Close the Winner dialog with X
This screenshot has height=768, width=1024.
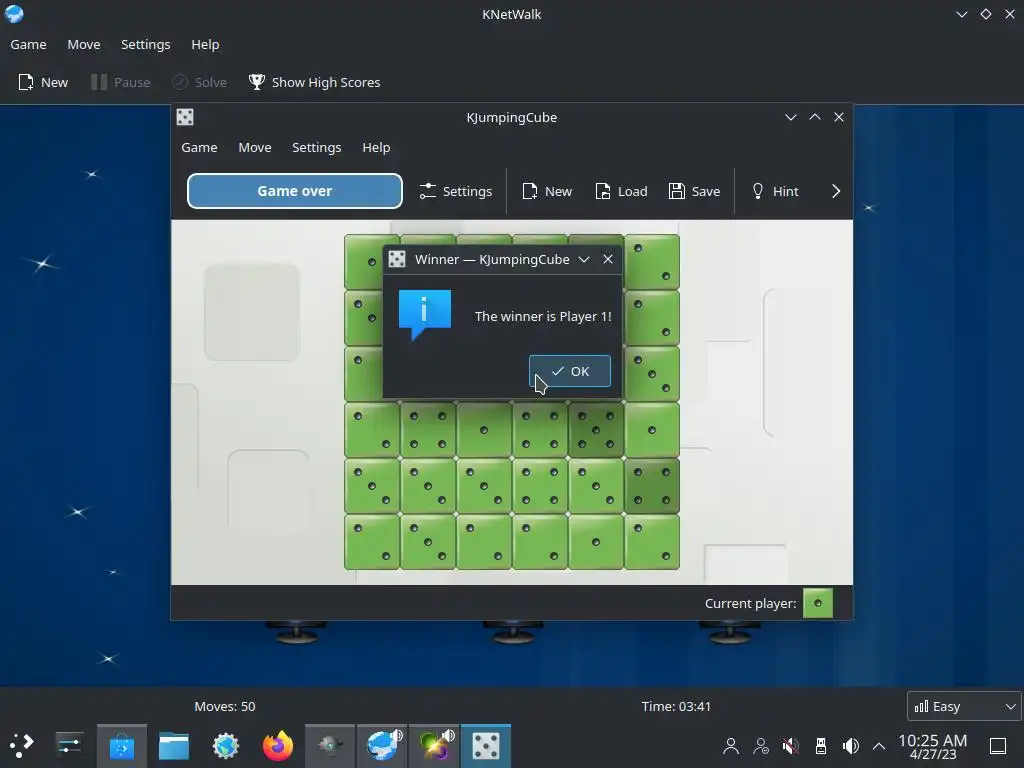point(608,259)
